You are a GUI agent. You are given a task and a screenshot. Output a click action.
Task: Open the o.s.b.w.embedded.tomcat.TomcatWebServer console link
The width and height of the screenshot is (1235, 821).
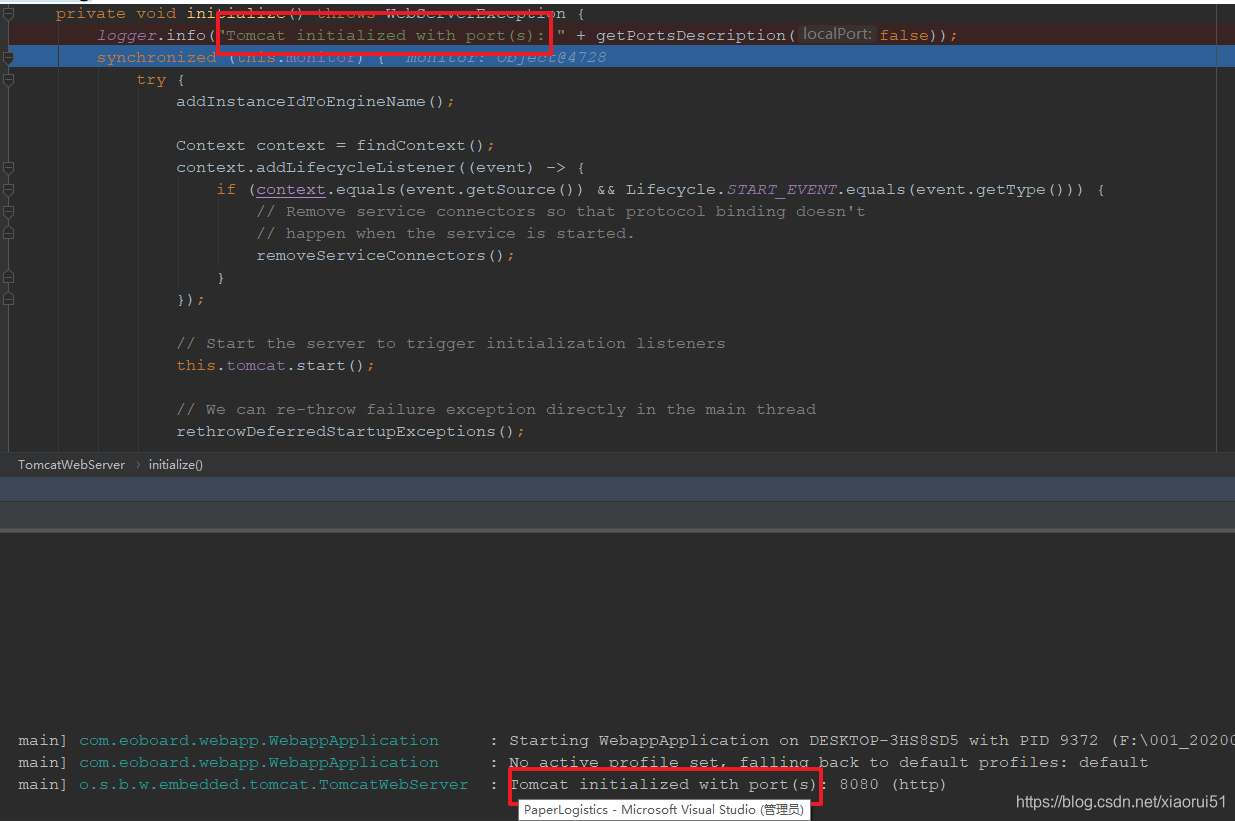[273, 785]
